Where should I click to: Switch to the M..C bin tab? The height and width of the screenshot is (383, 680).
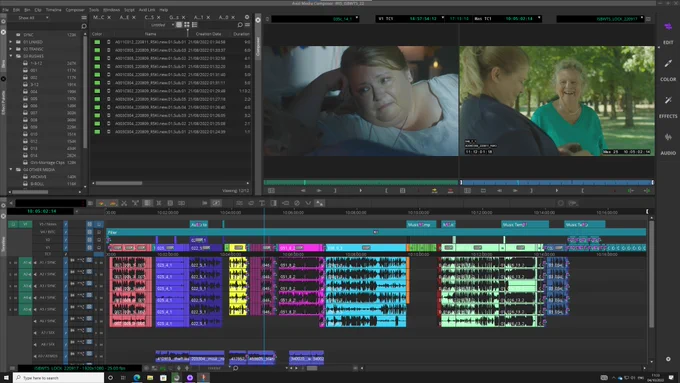point(98,17)
